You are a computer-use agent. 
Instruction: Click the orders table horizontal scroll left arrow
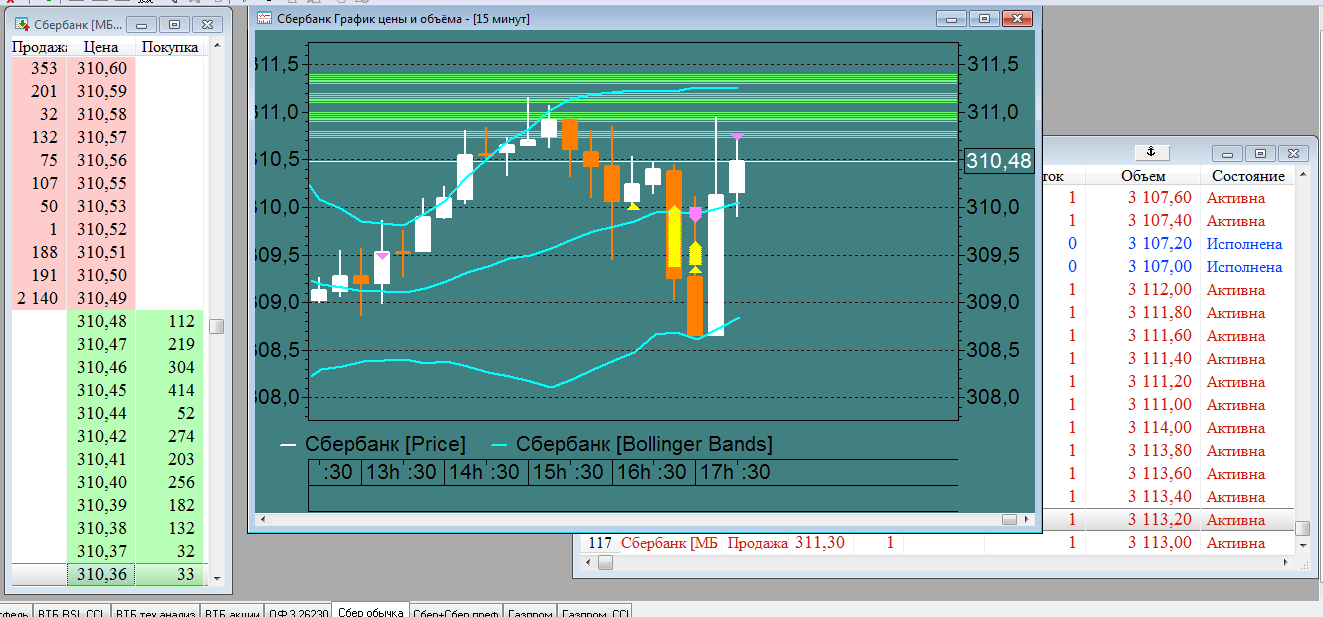[587, 563]
